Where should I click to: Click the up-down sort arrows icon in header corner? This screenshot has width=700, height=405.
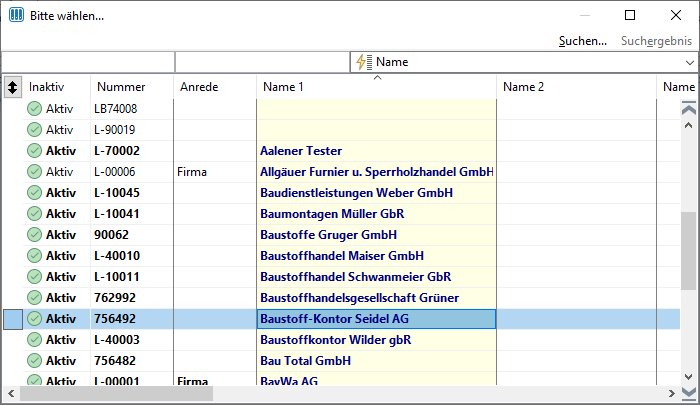tap(12, 87)
